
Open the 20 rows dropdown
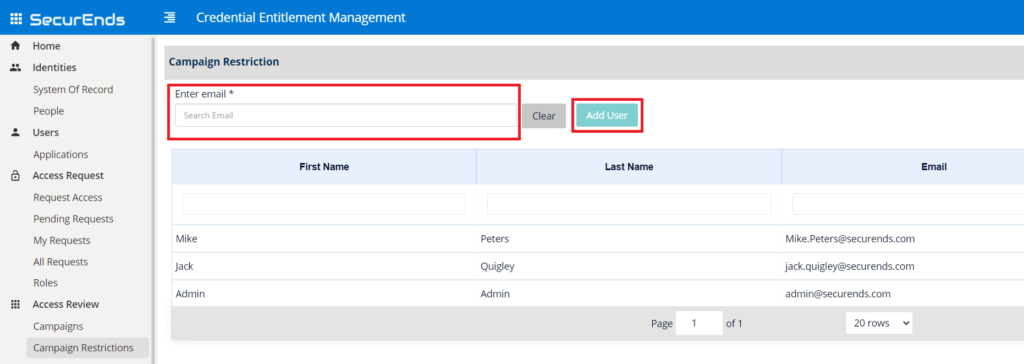879,323
